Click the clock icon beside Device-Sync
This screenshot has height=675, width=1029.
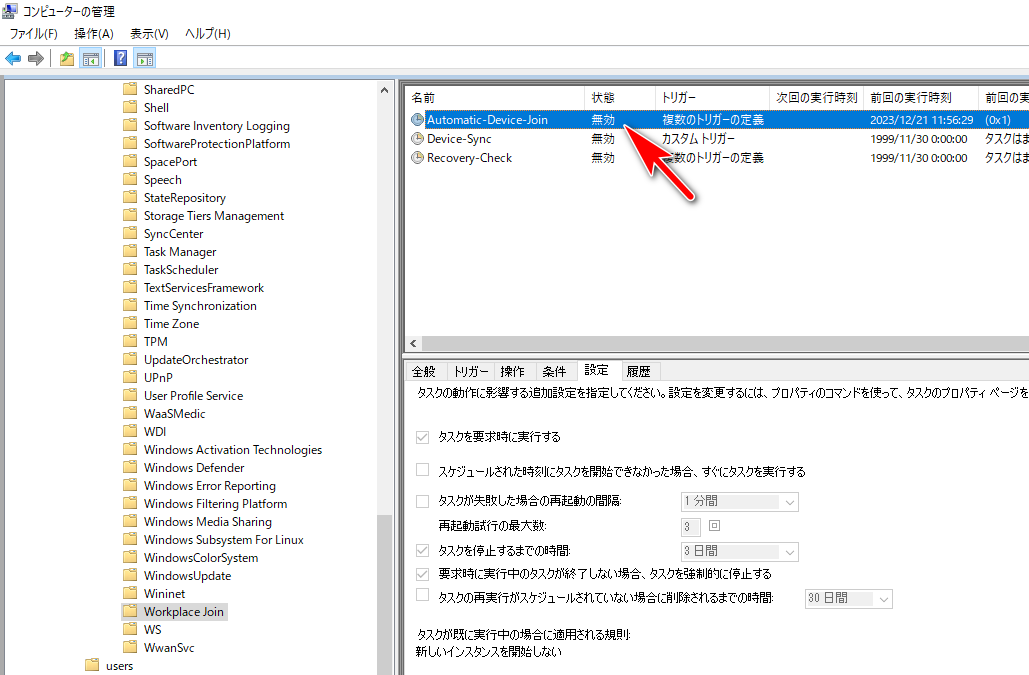[417, 139]
